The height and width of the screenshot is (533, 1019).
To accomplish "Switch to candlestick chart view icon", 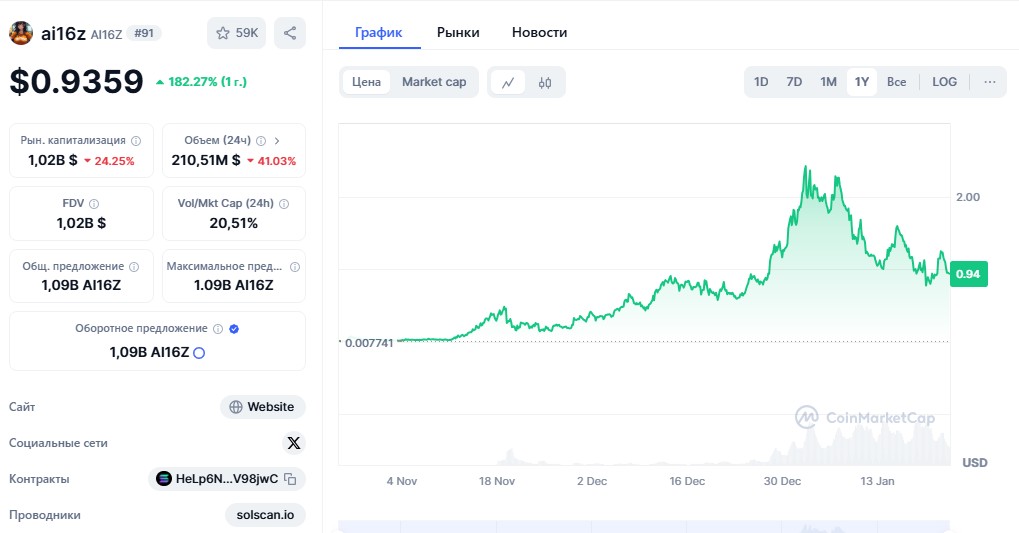I will (x=545, y=82).
